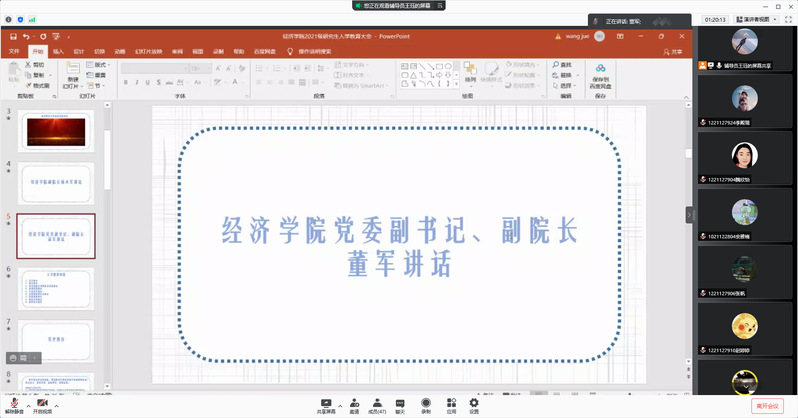Open the meeting Settings gear icon

click(474, 403)
